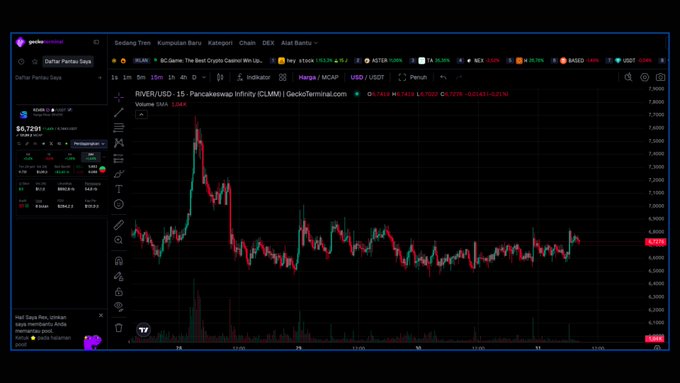Select the trend line drawing tool

click(x=118, y=112)
